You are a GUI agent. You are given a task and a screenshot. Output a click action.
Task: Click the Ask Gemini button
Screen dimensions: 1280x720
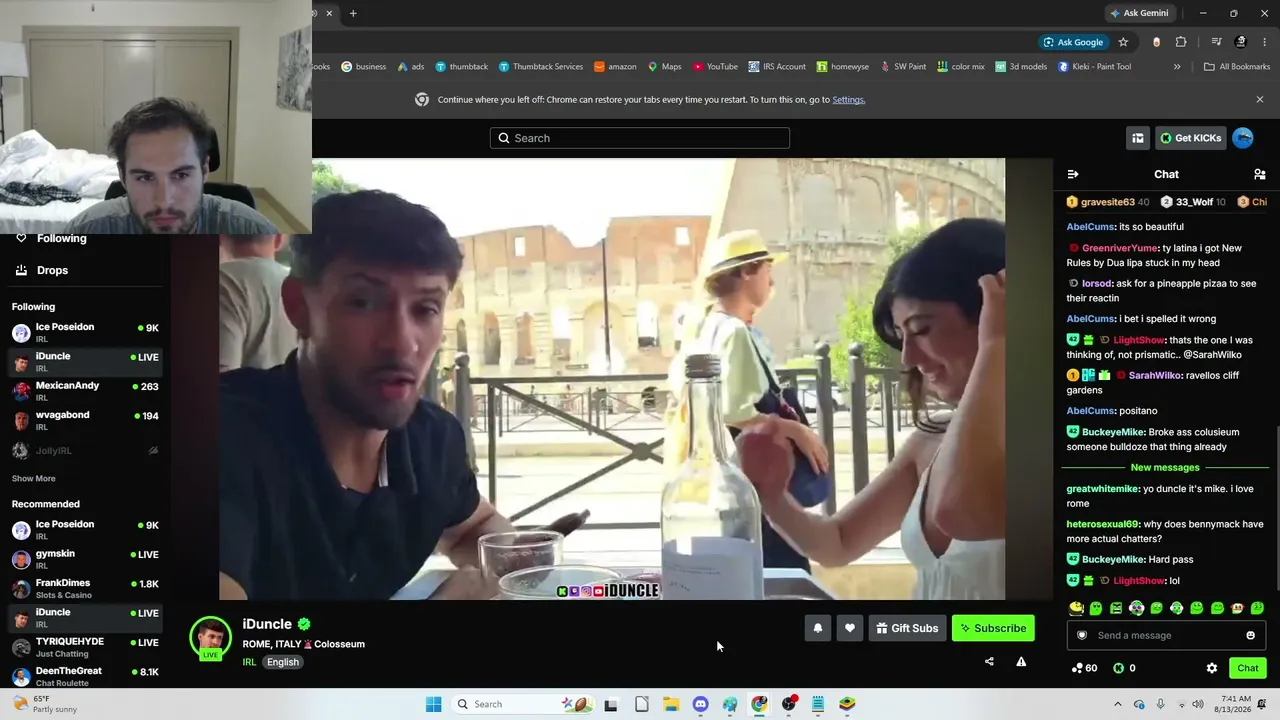pos(1138,13)
